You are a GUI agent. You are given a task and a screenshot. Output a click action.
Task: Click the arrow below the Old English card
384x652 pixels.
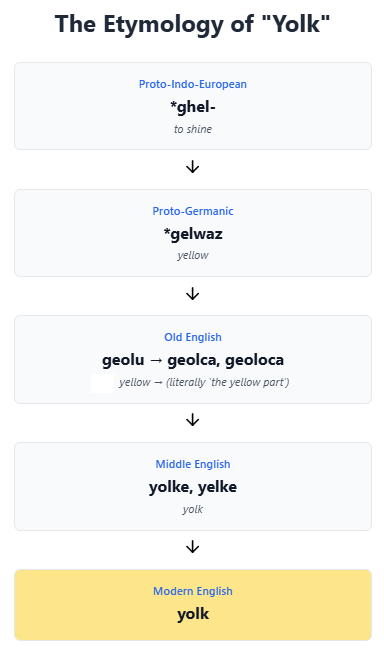click(192, 421)
